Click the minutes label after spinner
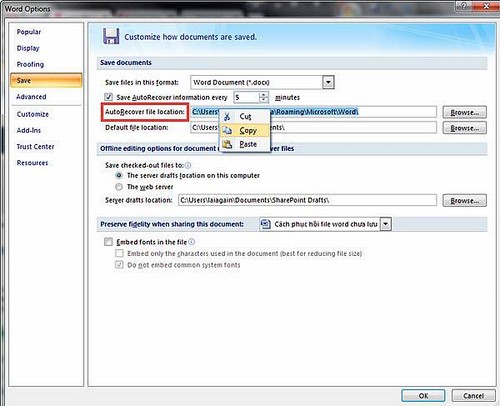 (287, 98)
